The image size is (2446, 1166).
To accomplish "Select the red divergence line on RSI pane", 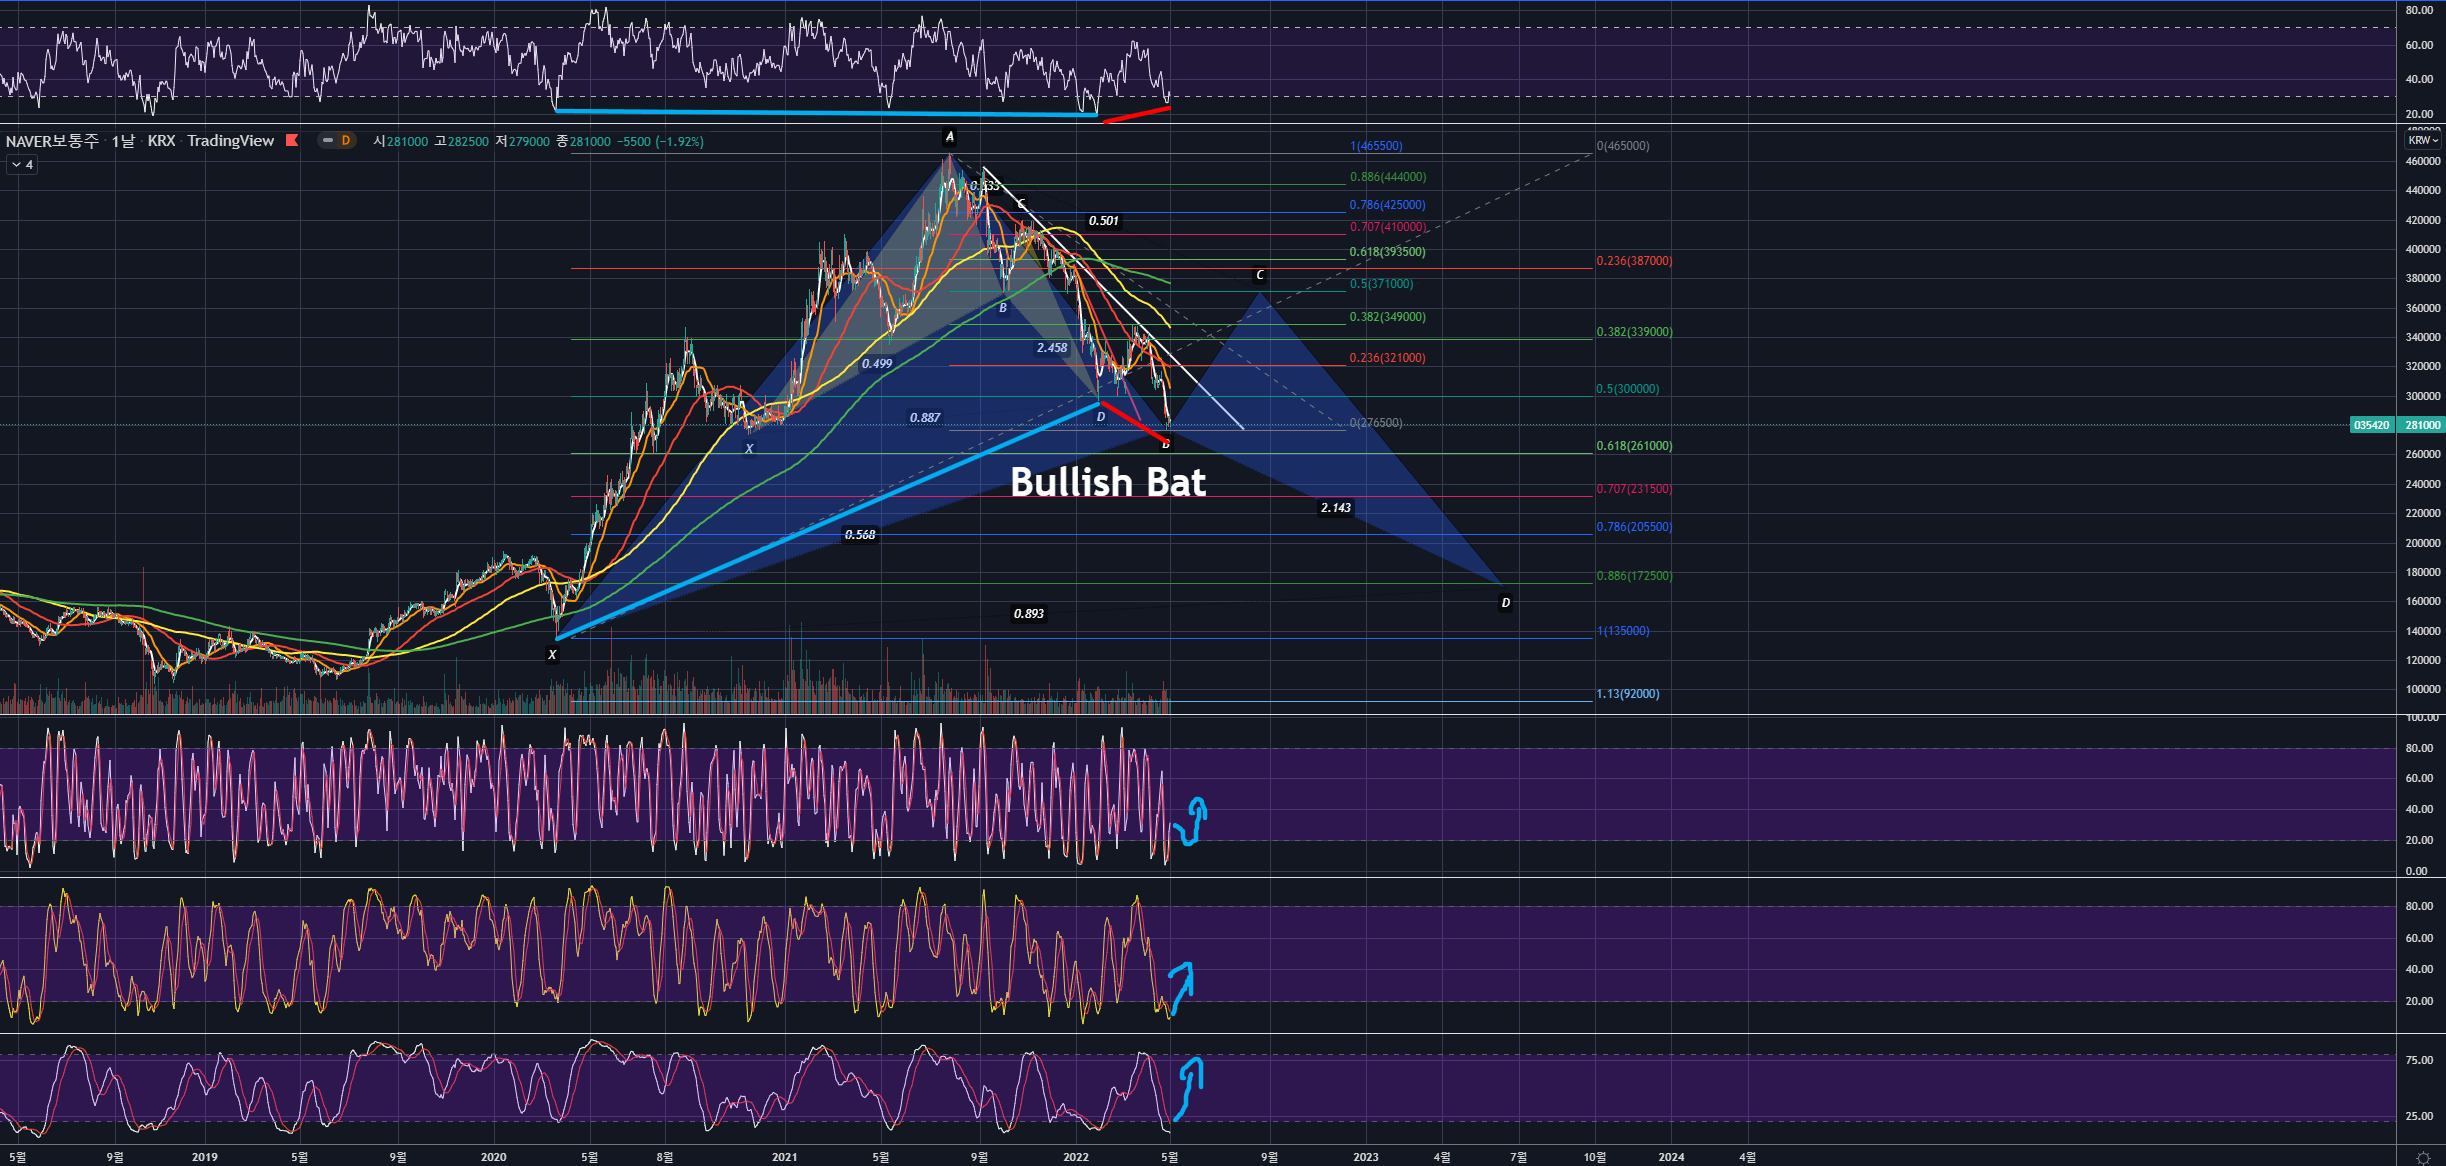I will (1136, 114).
